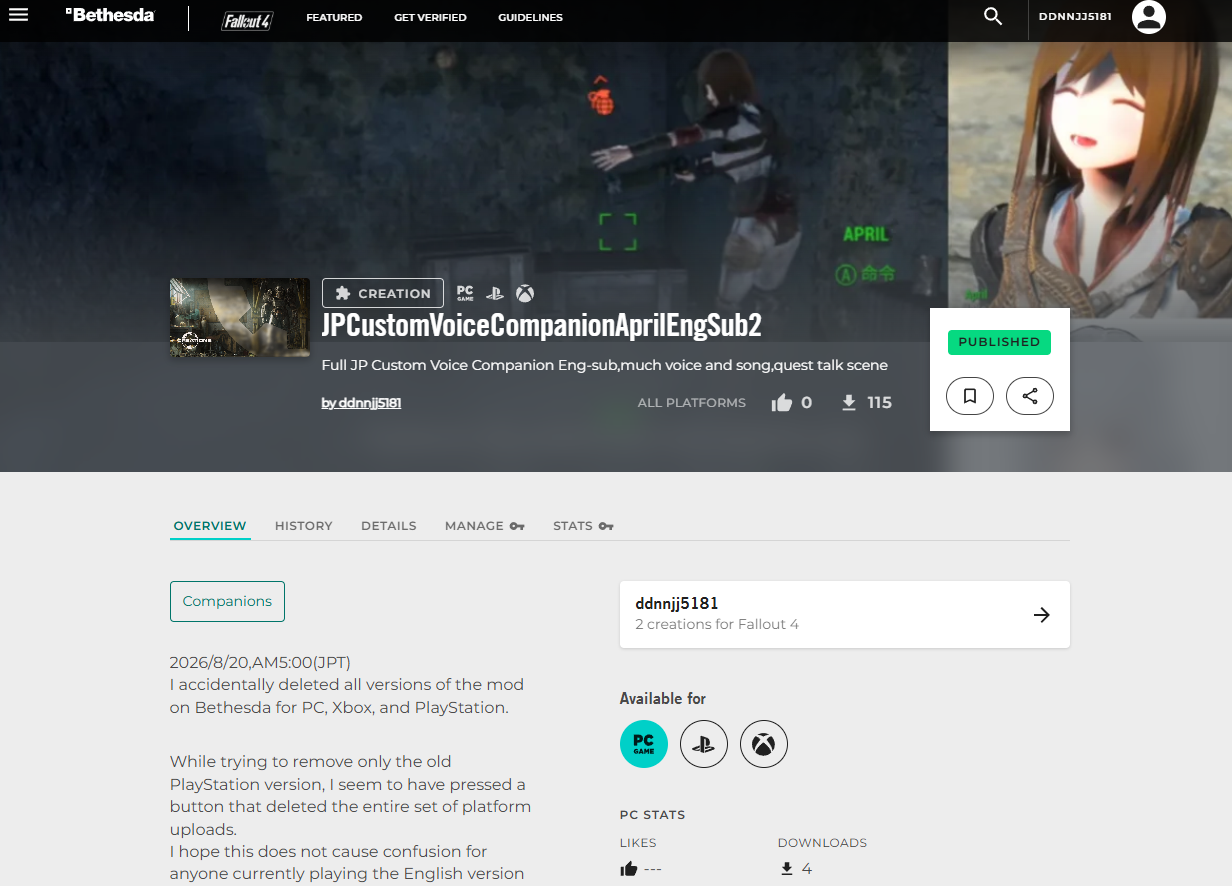Click the arrow on the creator card
Viewport: 1232px width, 886px height.
point(1042,615)
